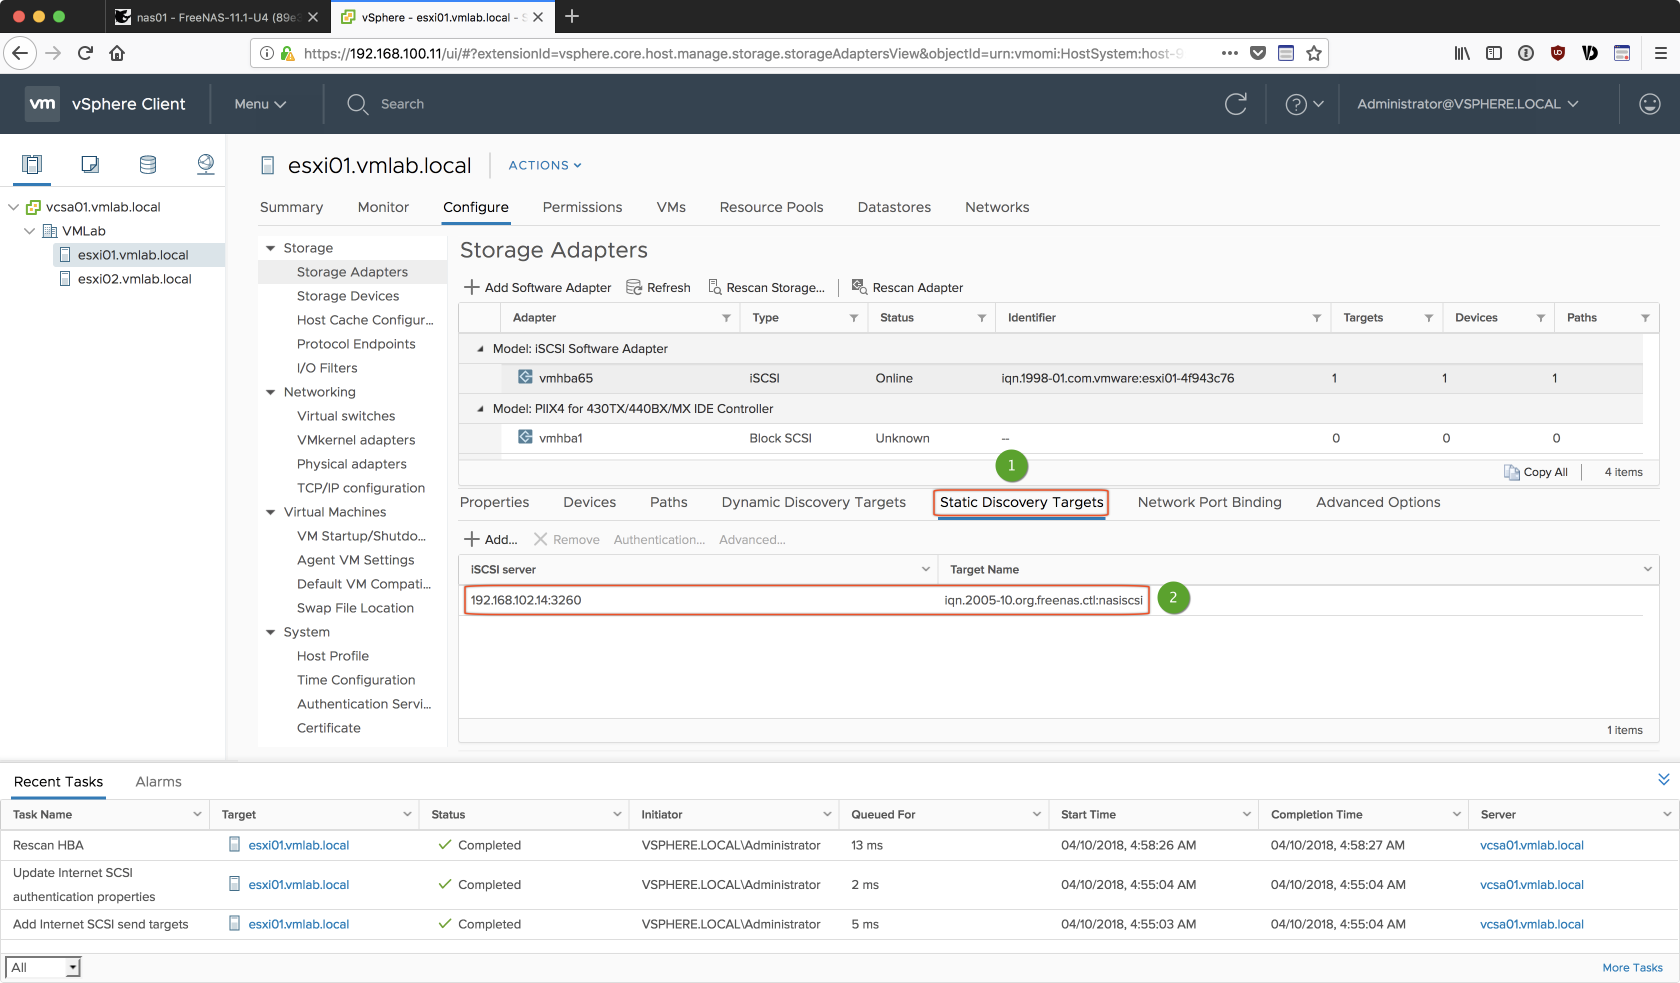Switch to the Dynamic Discovery Targets tab
This screenshot has height=983, width=1680.
tap(813, 502)
